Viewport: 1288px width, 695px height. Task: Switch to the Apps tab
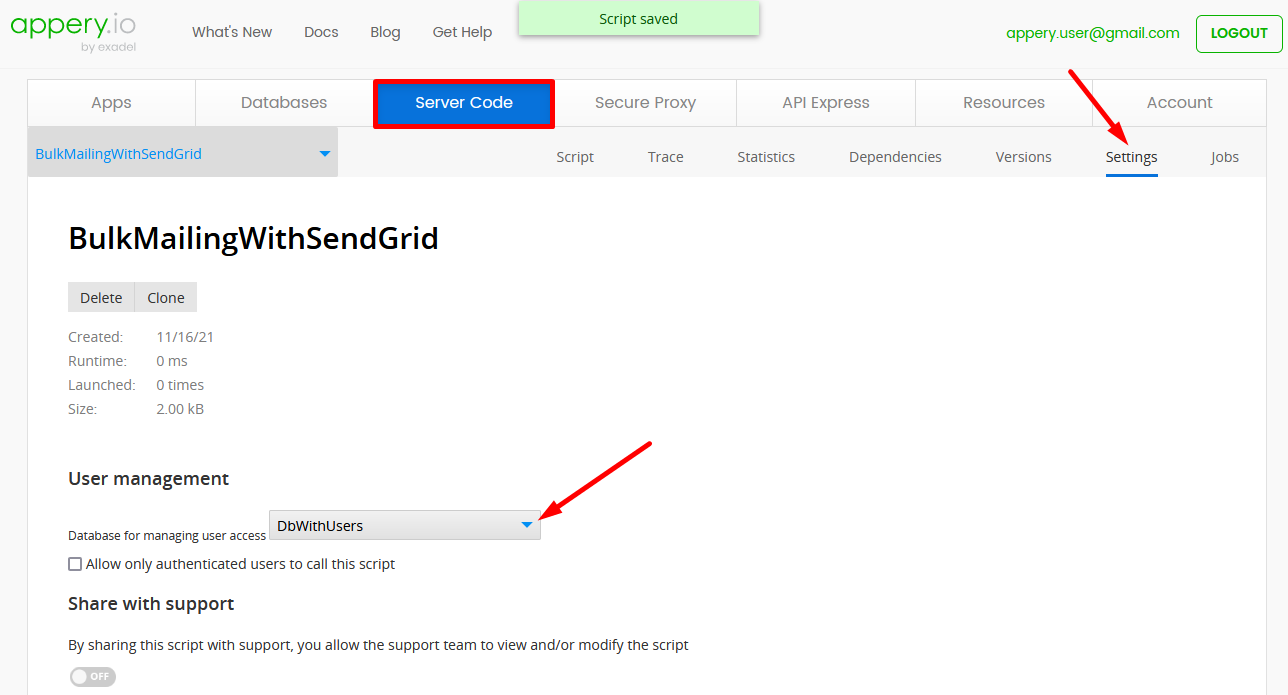111,103
